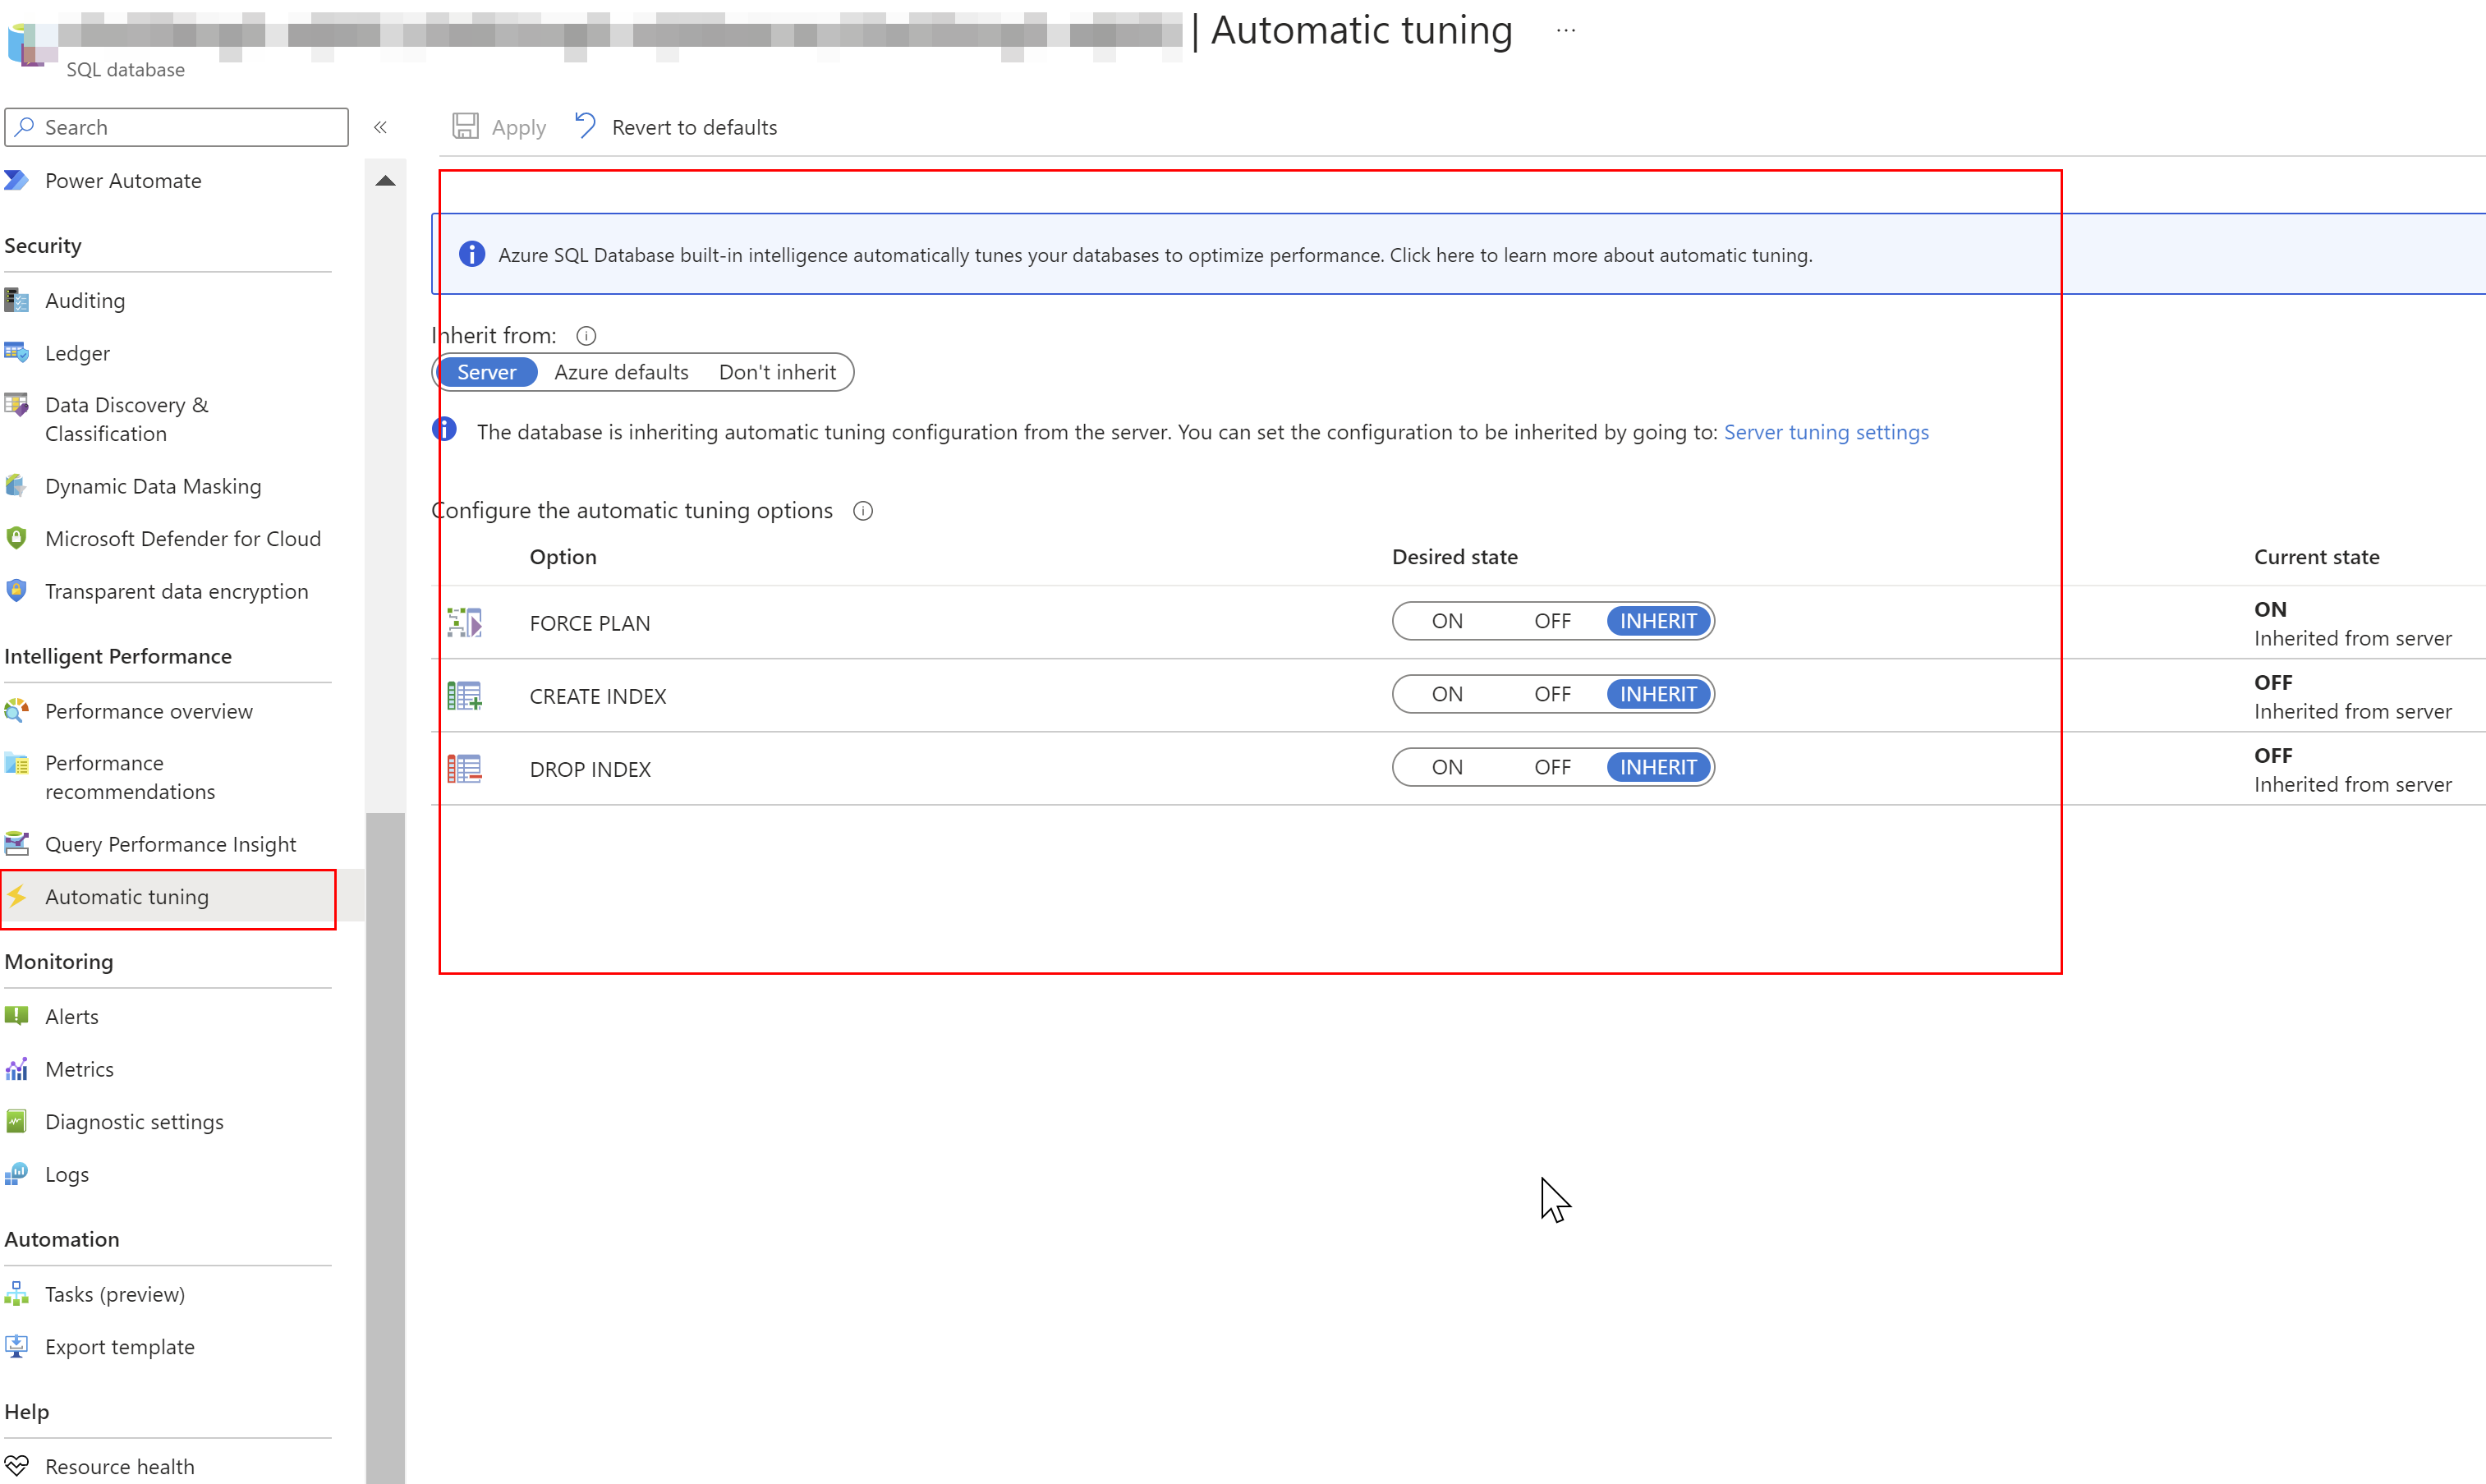The width and height of the screenshot is (2486, 1484).
Task: Set DROP INDEX desired state to ON
Action: click(1447, 767)
